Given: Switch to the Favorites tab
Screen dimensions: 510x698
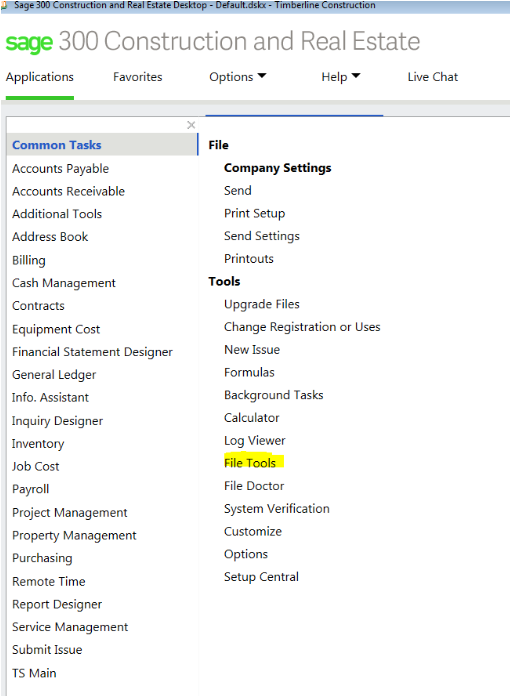Looking at the screenshot, I should 138,77.
